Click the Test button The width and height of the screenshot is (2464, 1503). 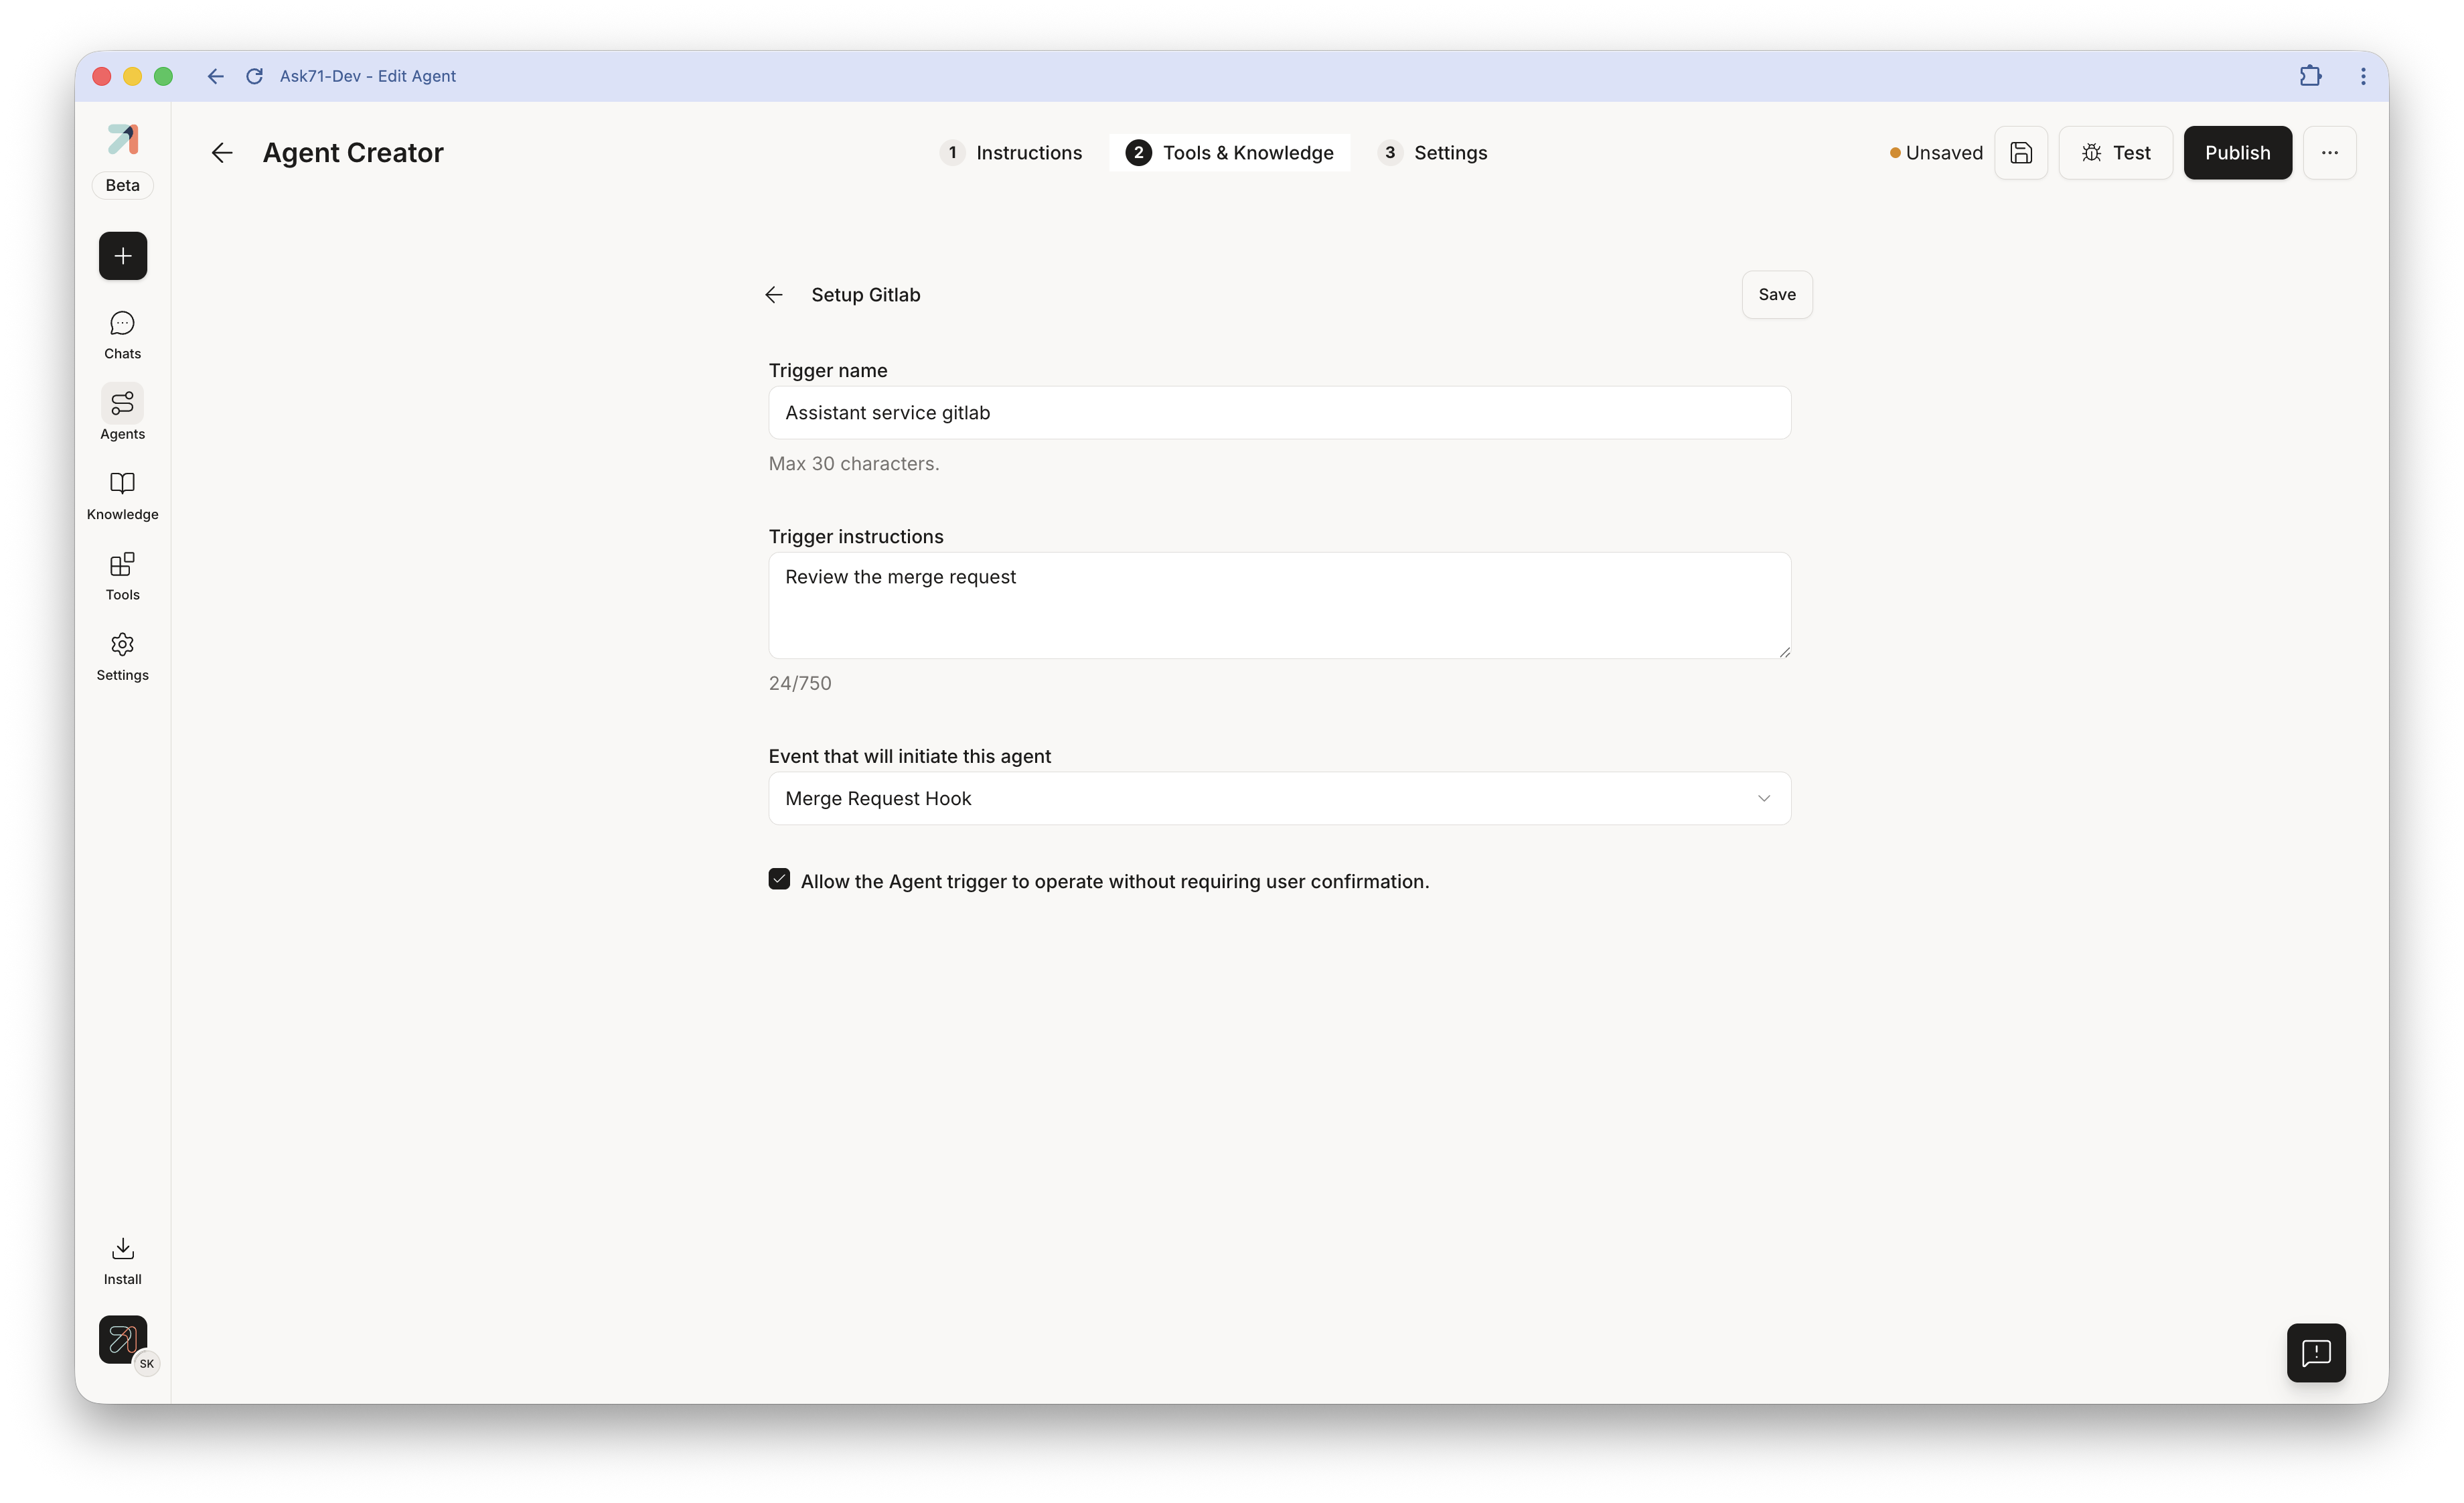2115,152
